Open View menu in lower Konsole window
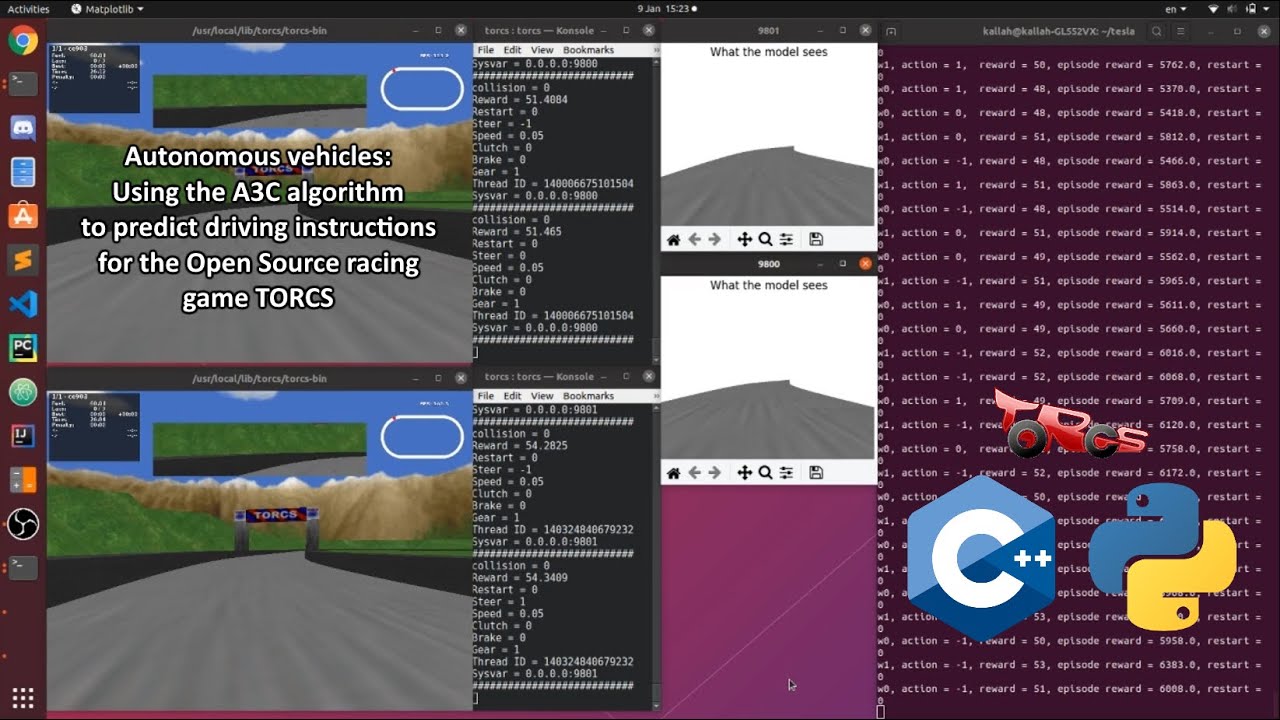The image size is (1280, 720). click(x=542, y=396)
